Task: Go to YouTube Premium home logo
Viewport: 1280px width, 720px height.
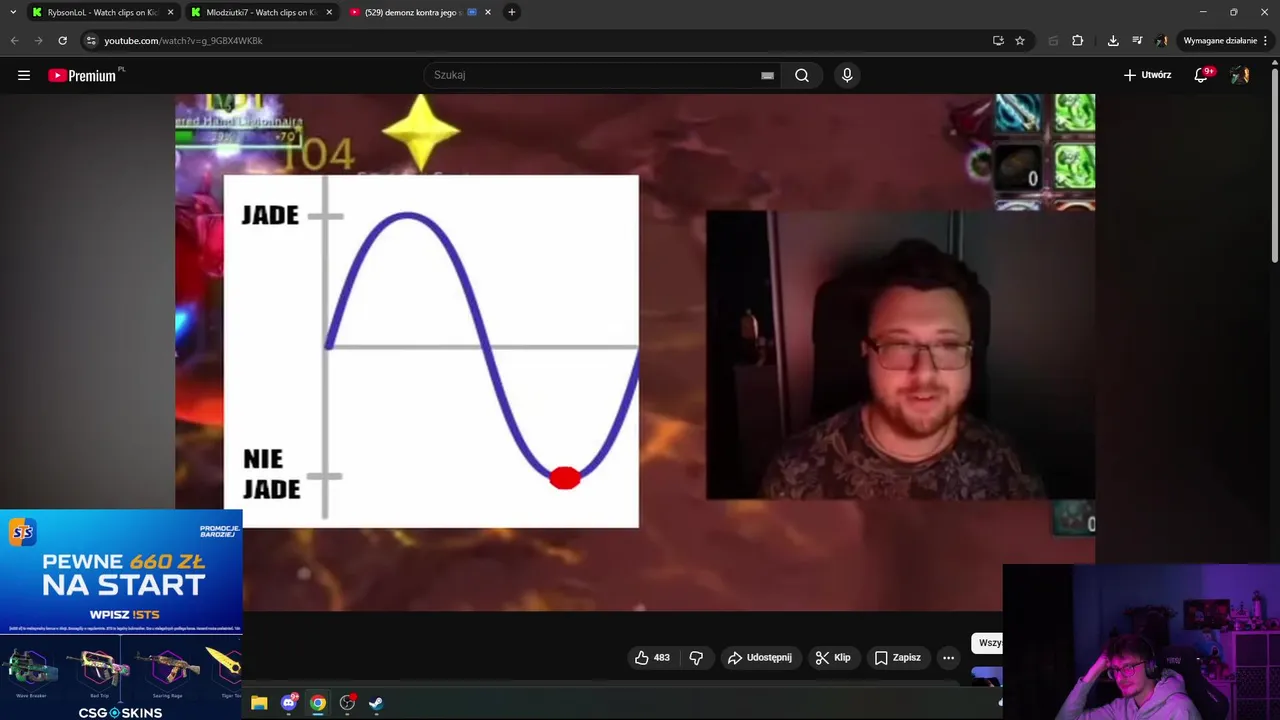Action: point(83,75)
